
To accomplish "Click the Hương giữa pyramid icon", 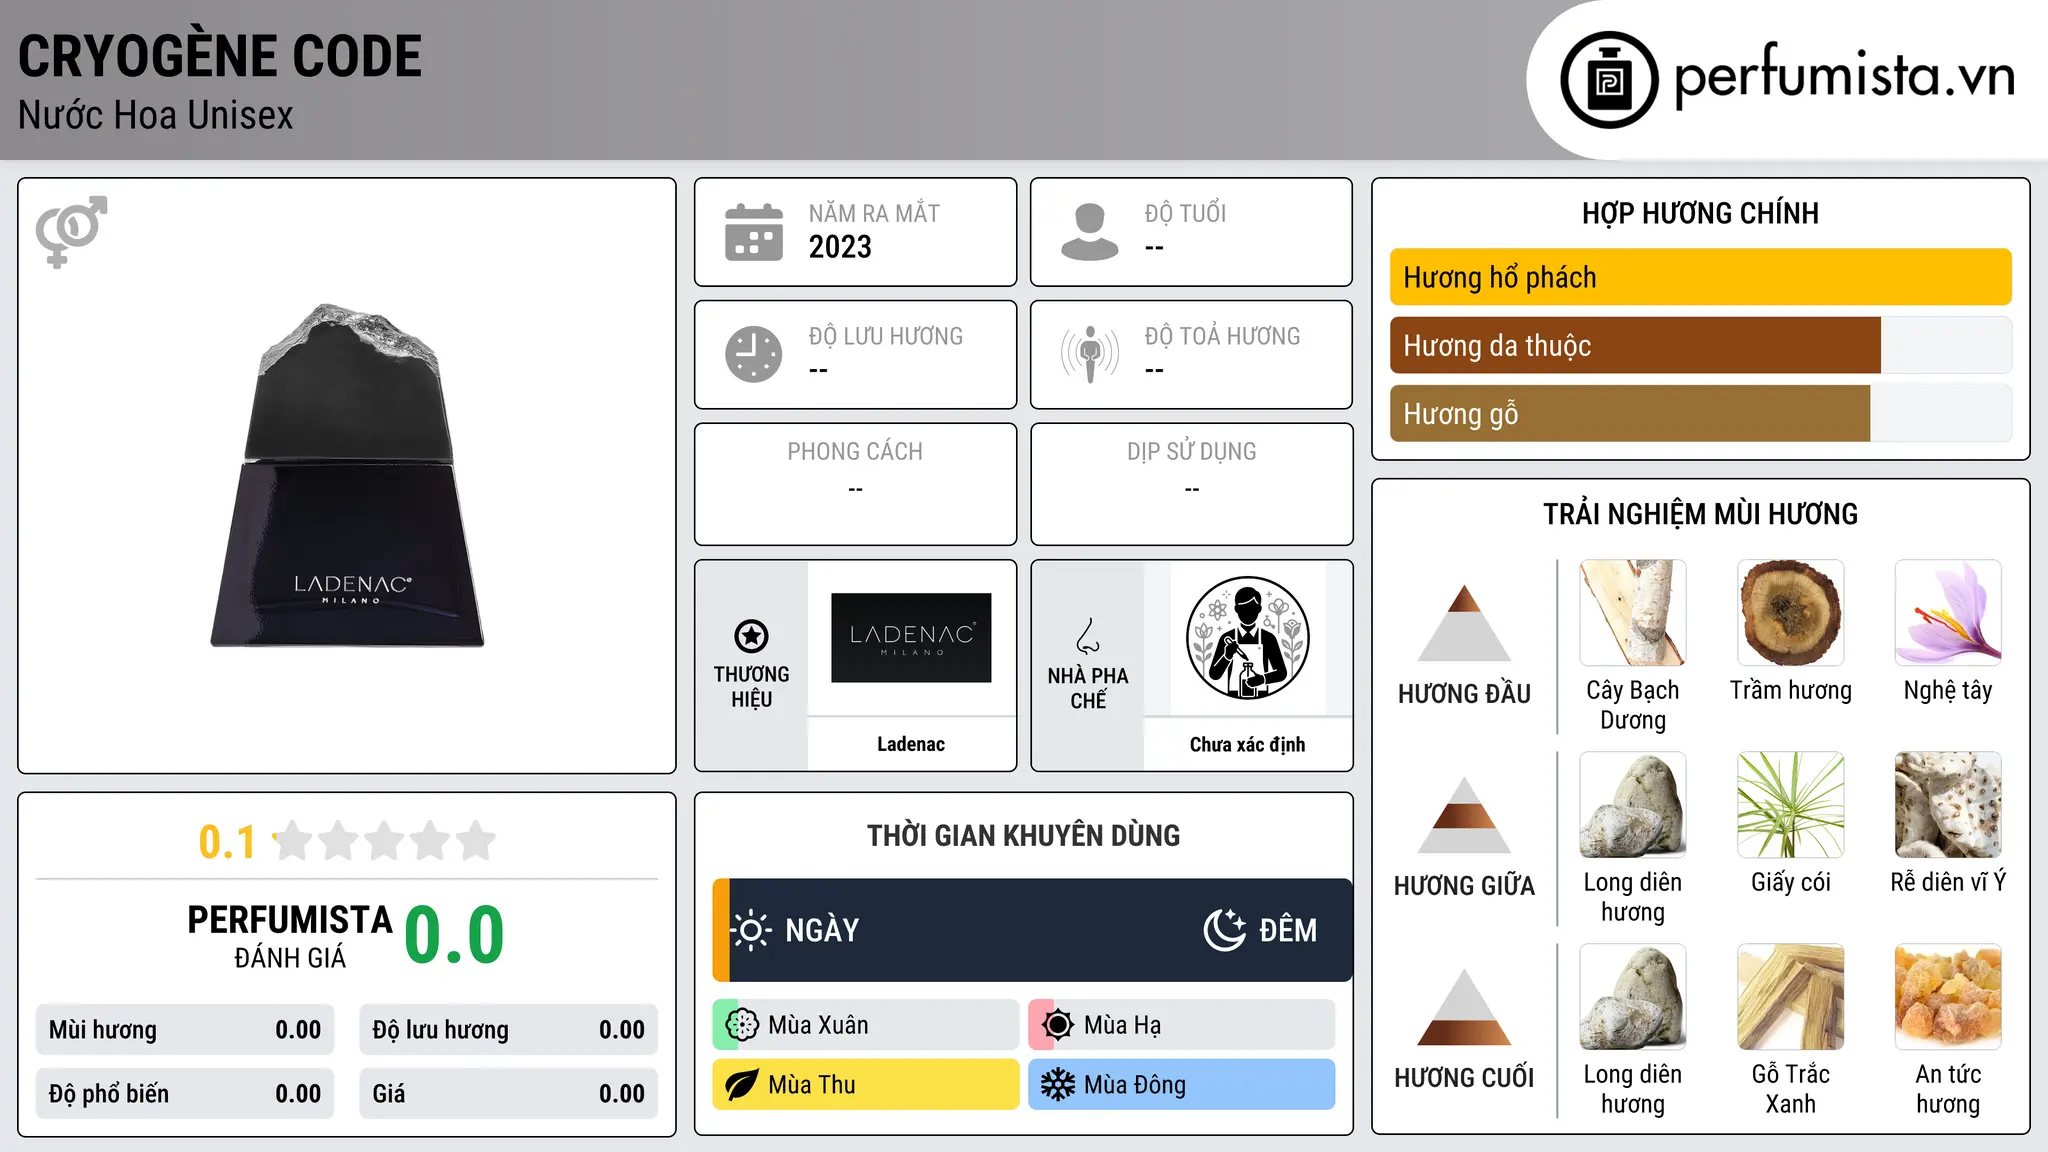I will (1464, 815).
